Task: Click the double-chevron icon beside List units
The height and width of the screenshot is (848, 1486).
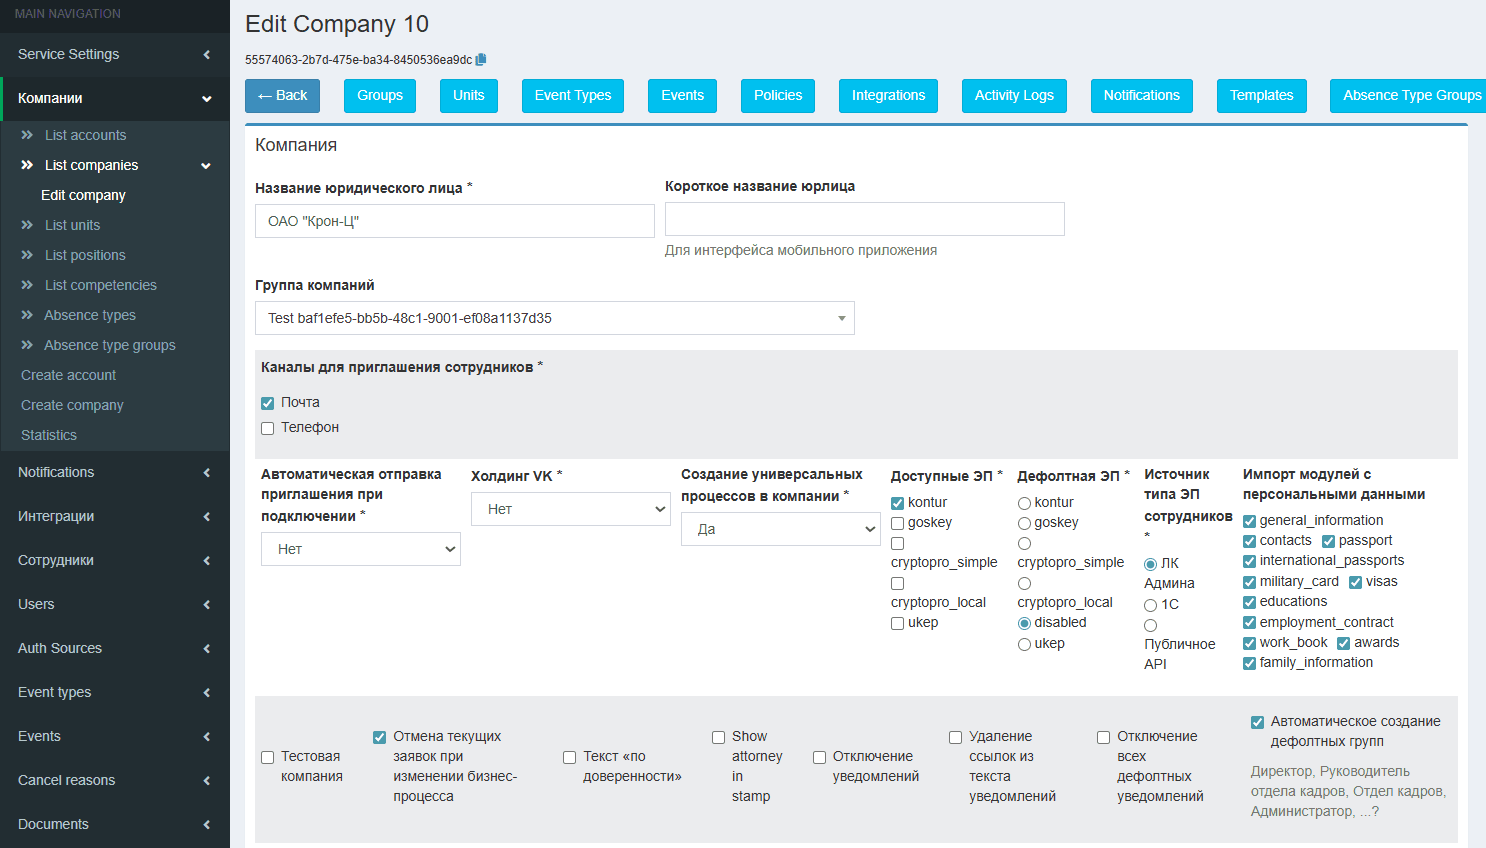Action: click(27, 225)
